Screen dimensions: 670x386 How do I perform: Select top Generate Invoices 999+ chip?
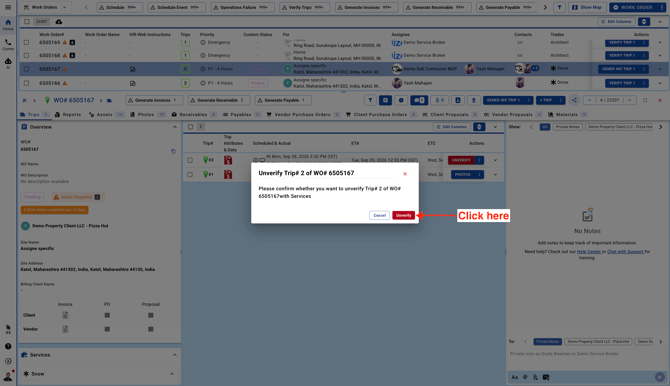[x=366, y=7]
